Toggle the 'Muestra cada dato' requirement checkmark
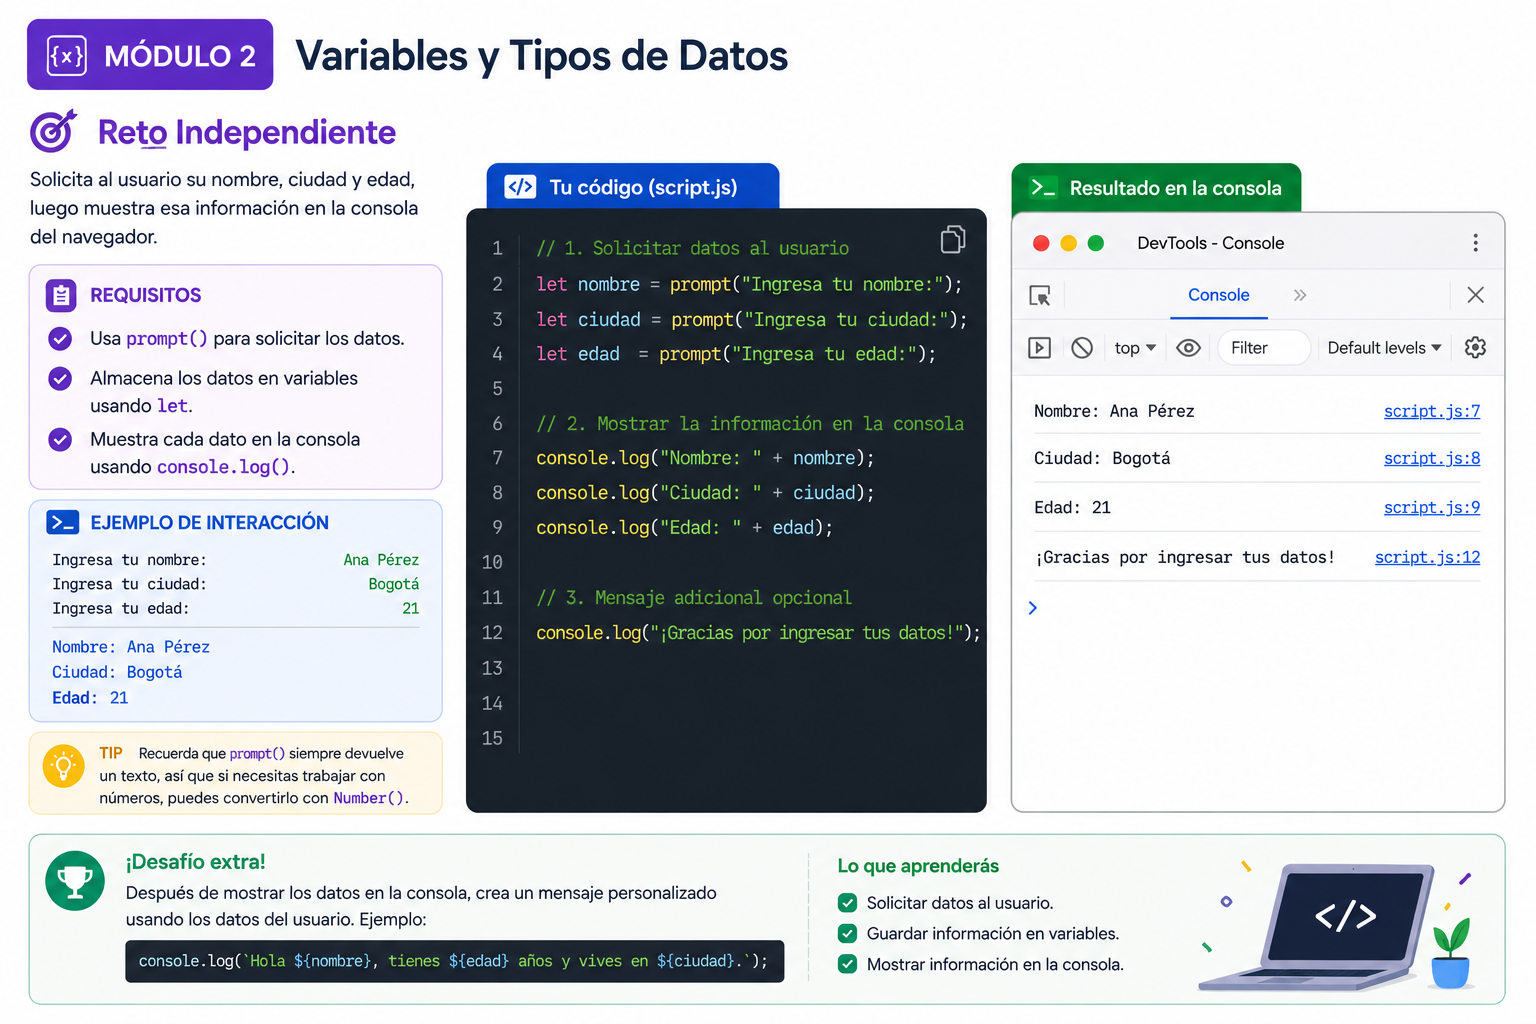This screenshot has width=1536, height=1024. pyautogui.click(x=60, y=440)
